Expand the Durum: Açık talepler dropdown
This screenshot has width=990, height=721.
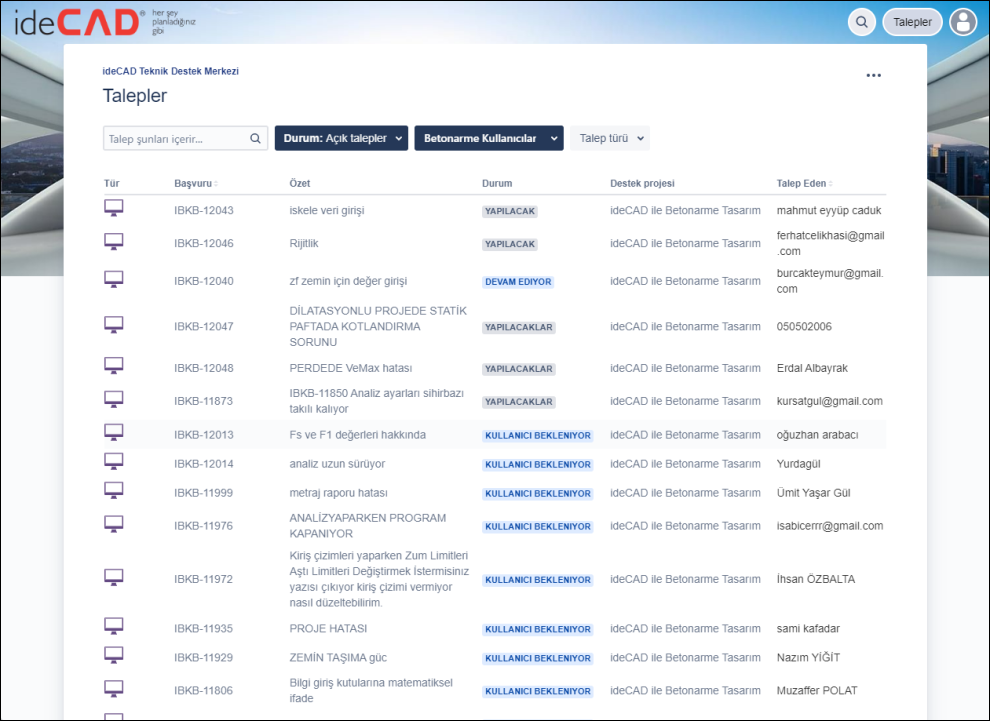tap(341, 138)
